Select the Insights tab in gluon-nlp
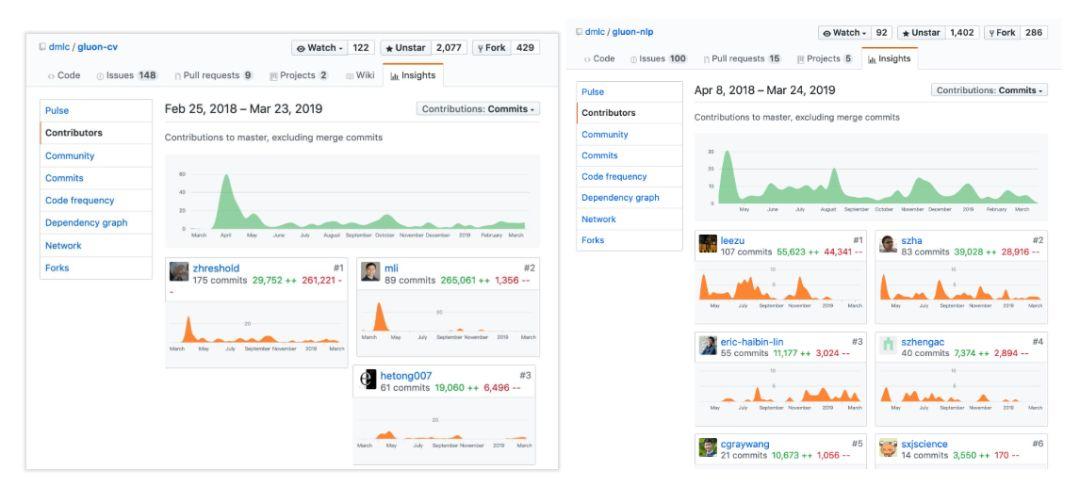 (x=889, y=59)
